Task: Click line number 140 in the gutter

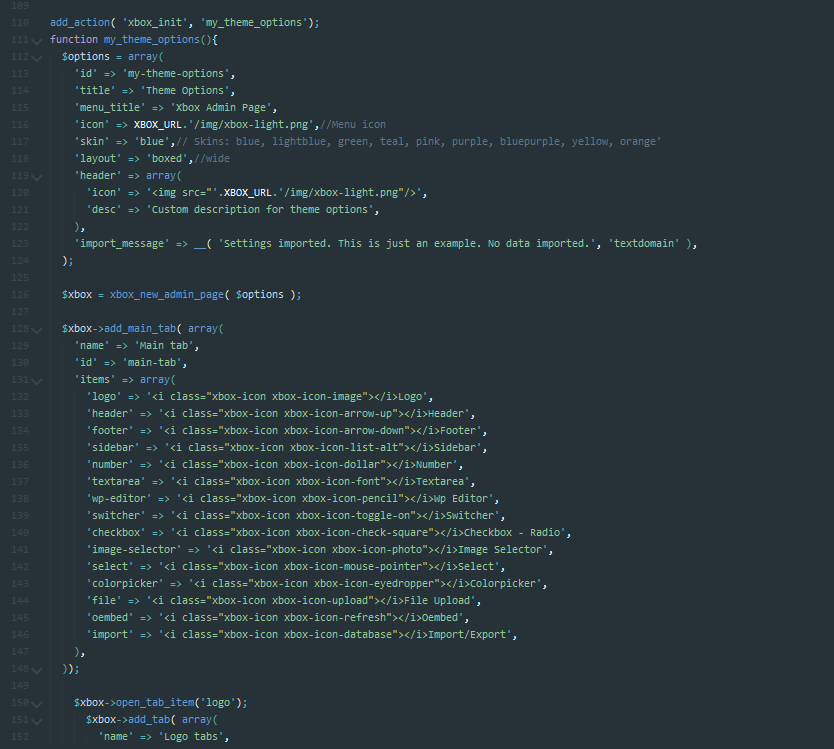Action: point(20,533)
